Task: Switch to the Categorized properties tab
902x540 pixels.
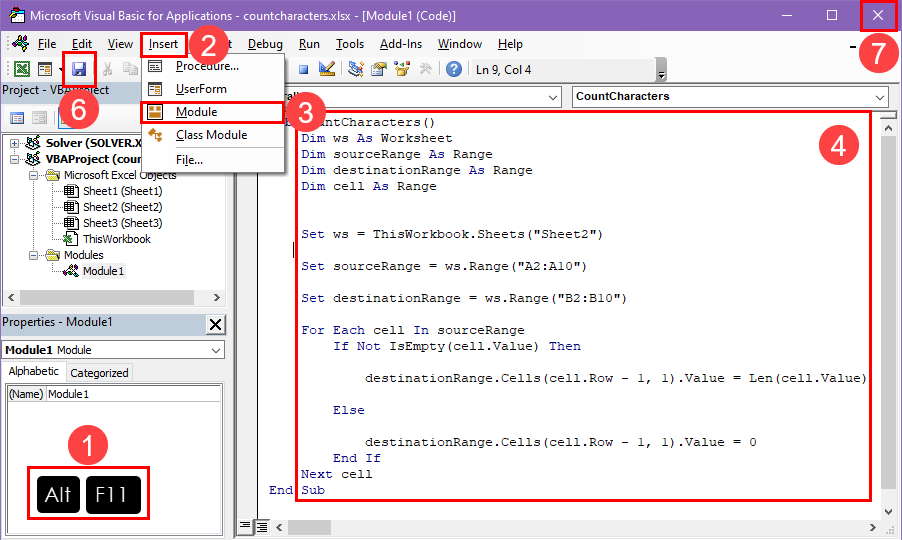Action: click(x=99, y=373)
